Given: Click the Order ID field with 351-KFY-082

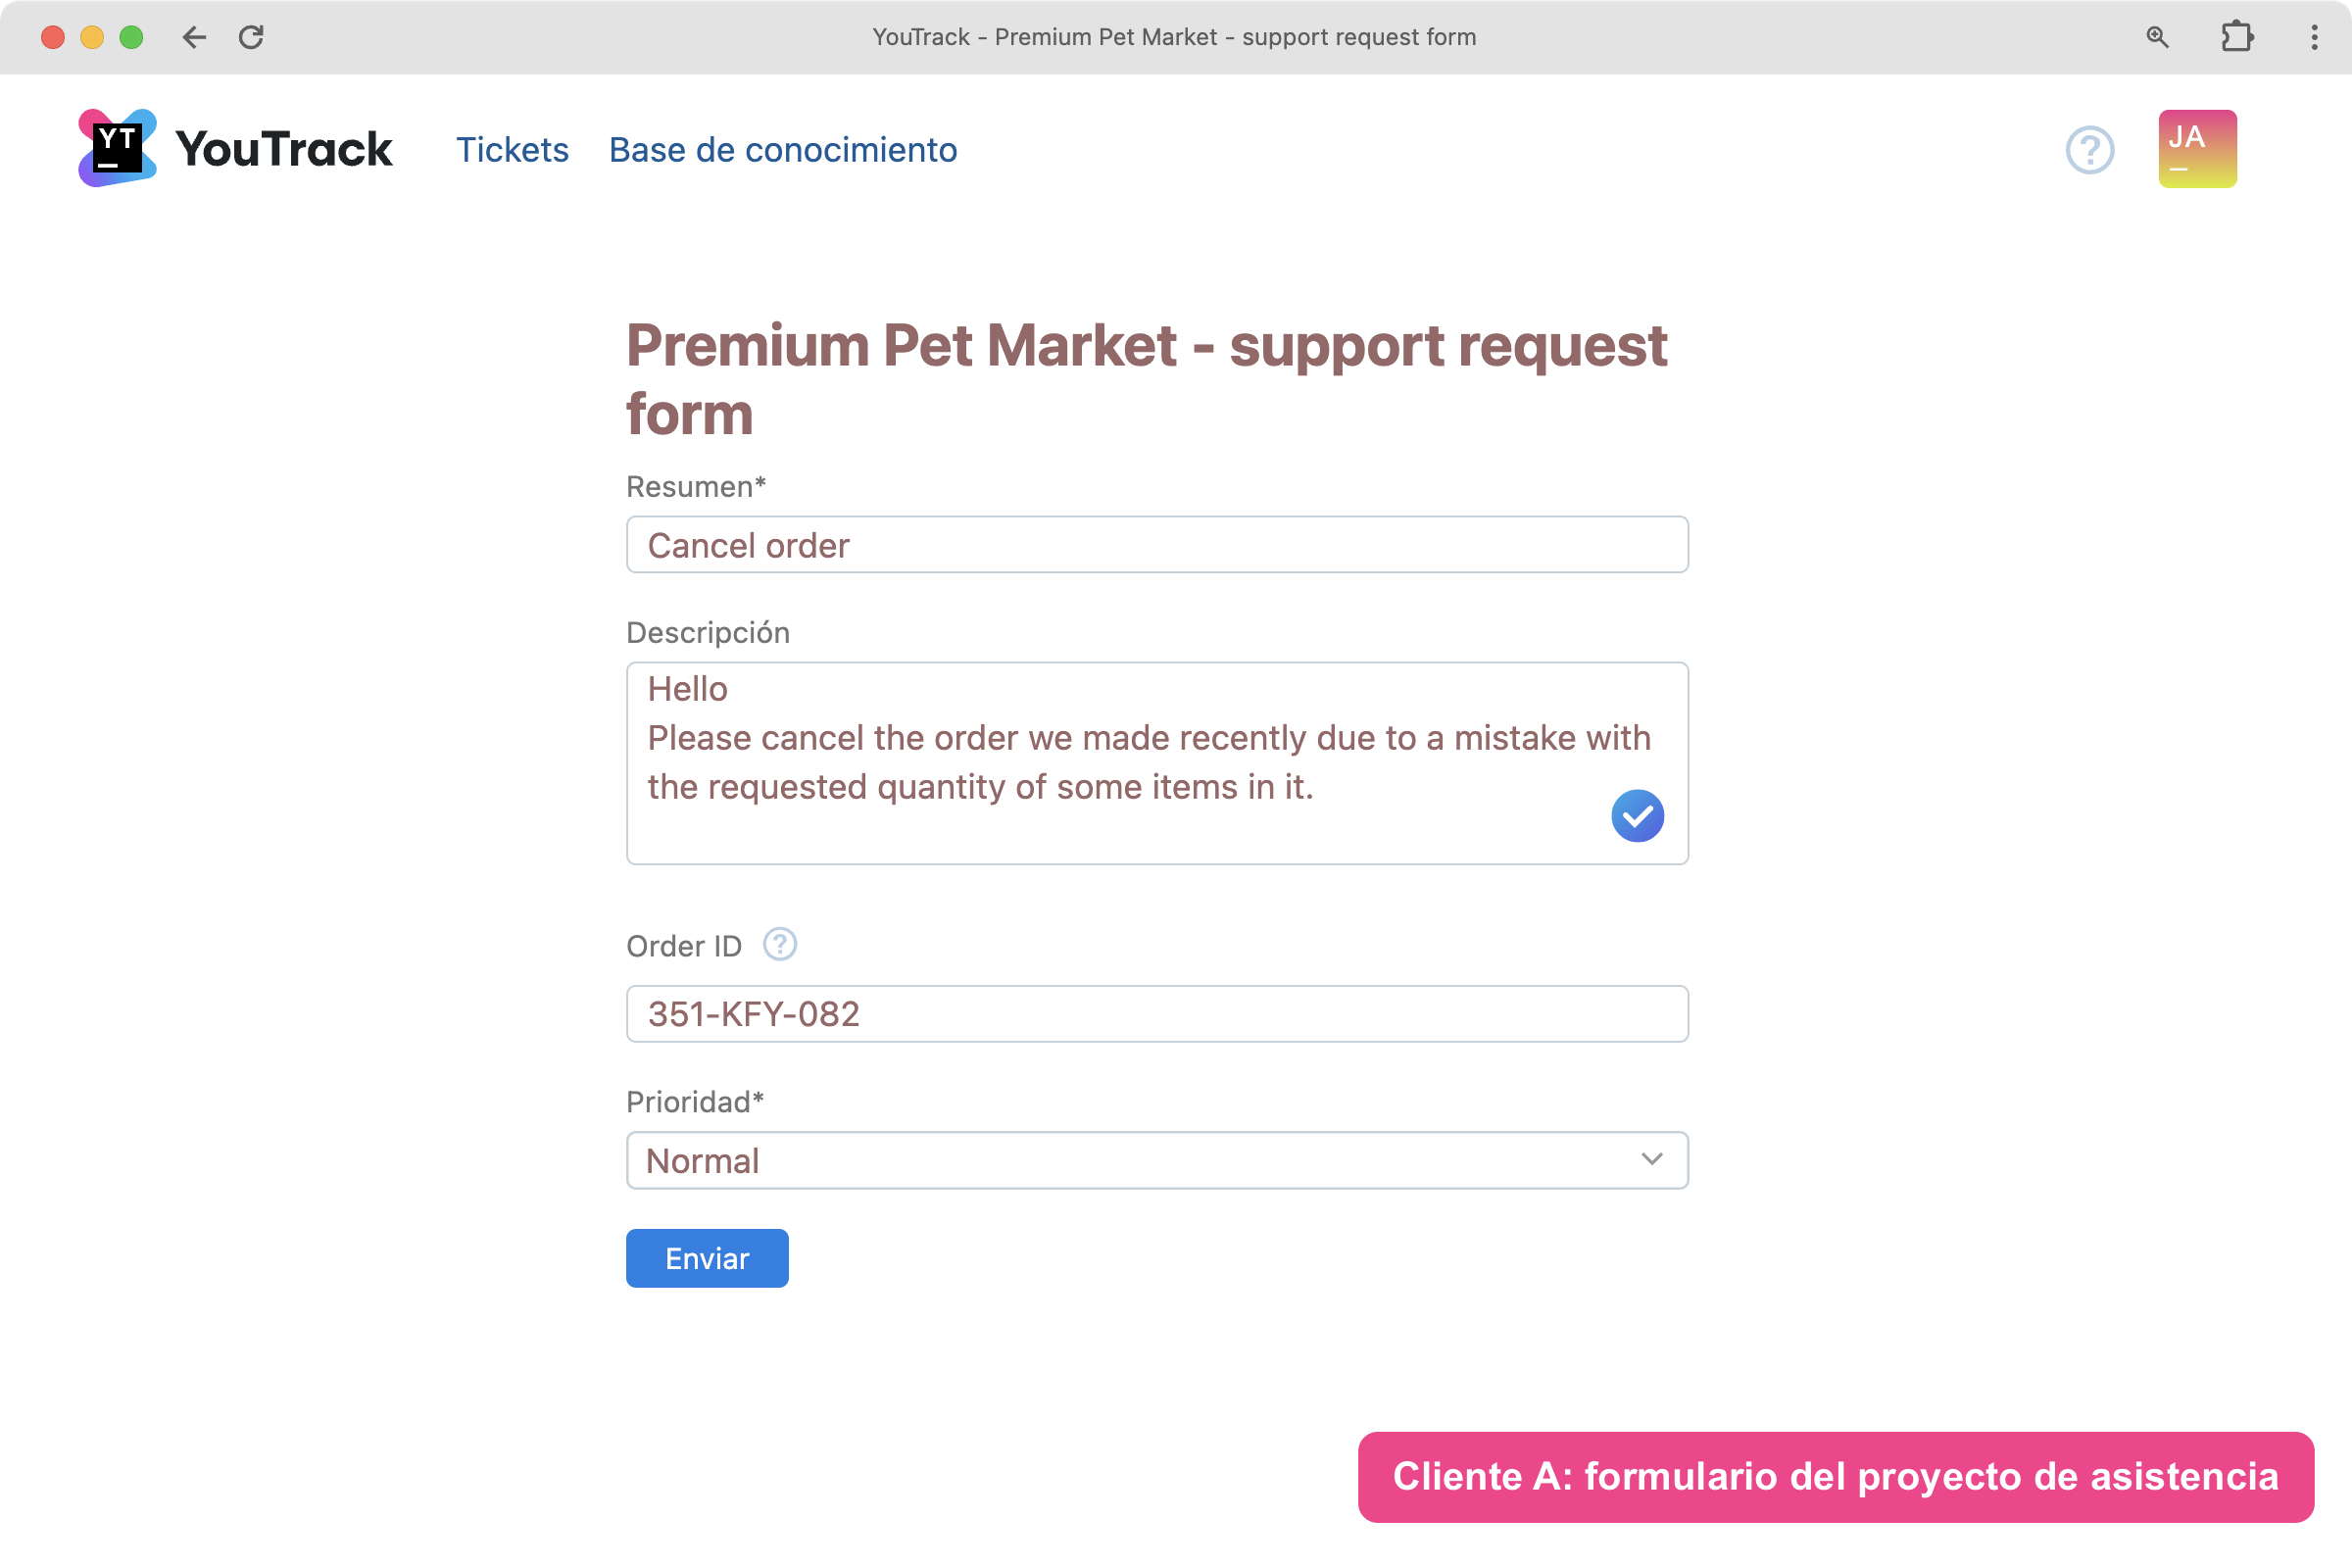Looking at the screenshot, I should tap(1156, 1014).
